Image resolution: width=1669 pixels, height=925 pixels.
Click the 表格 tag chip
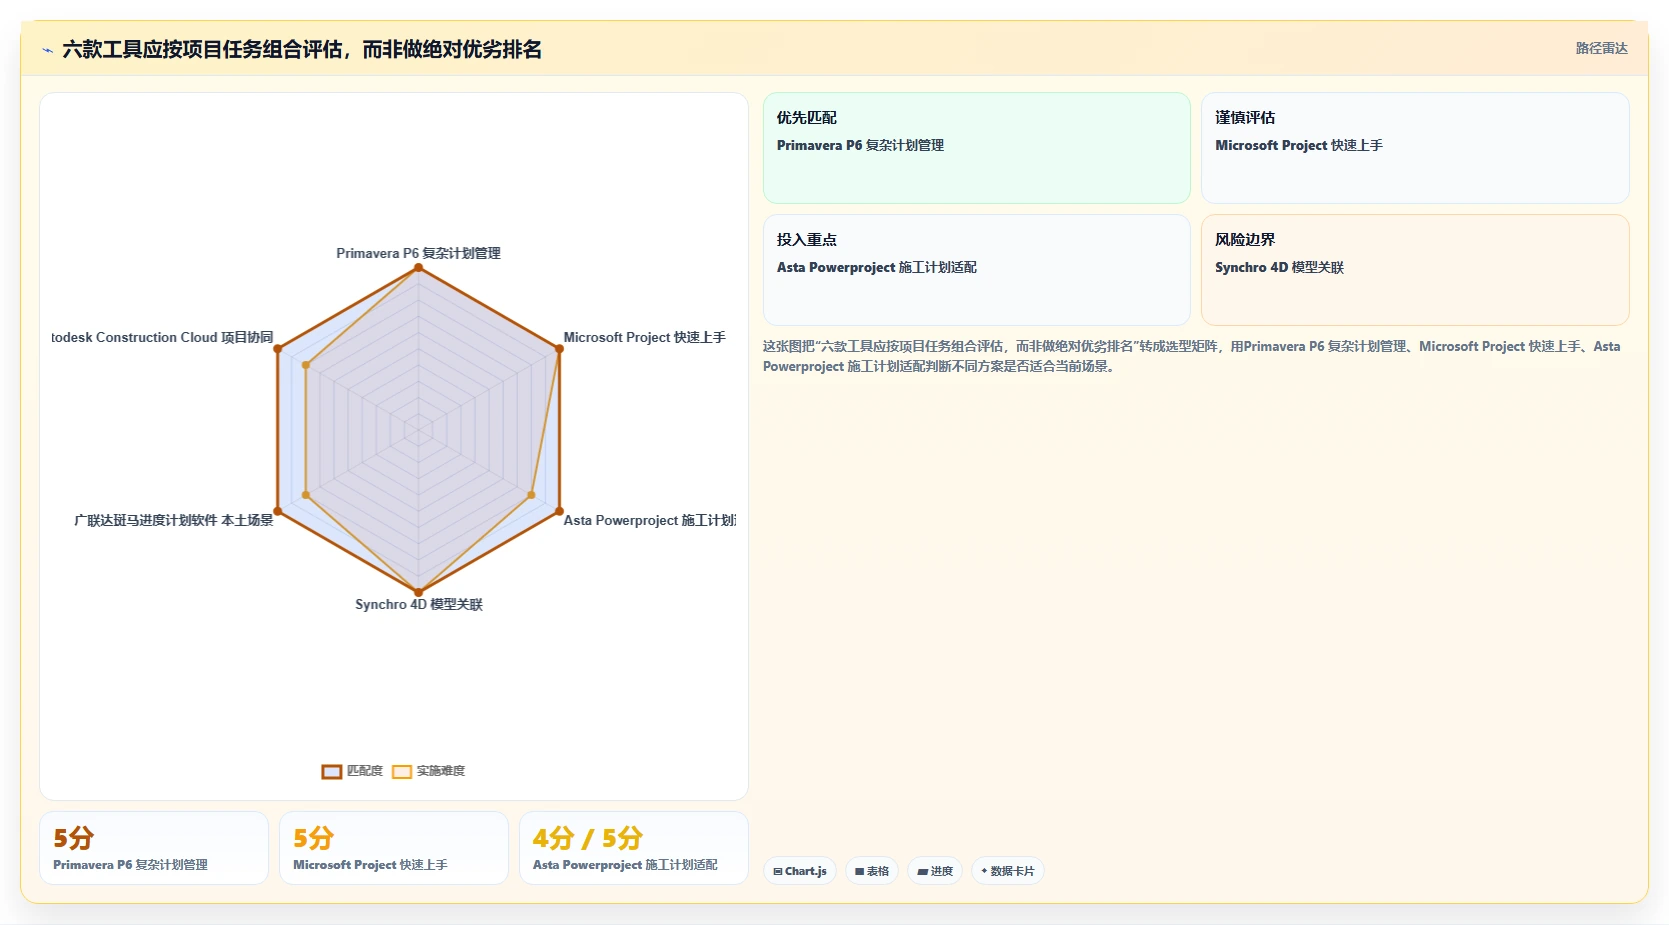tap(872, 871)
